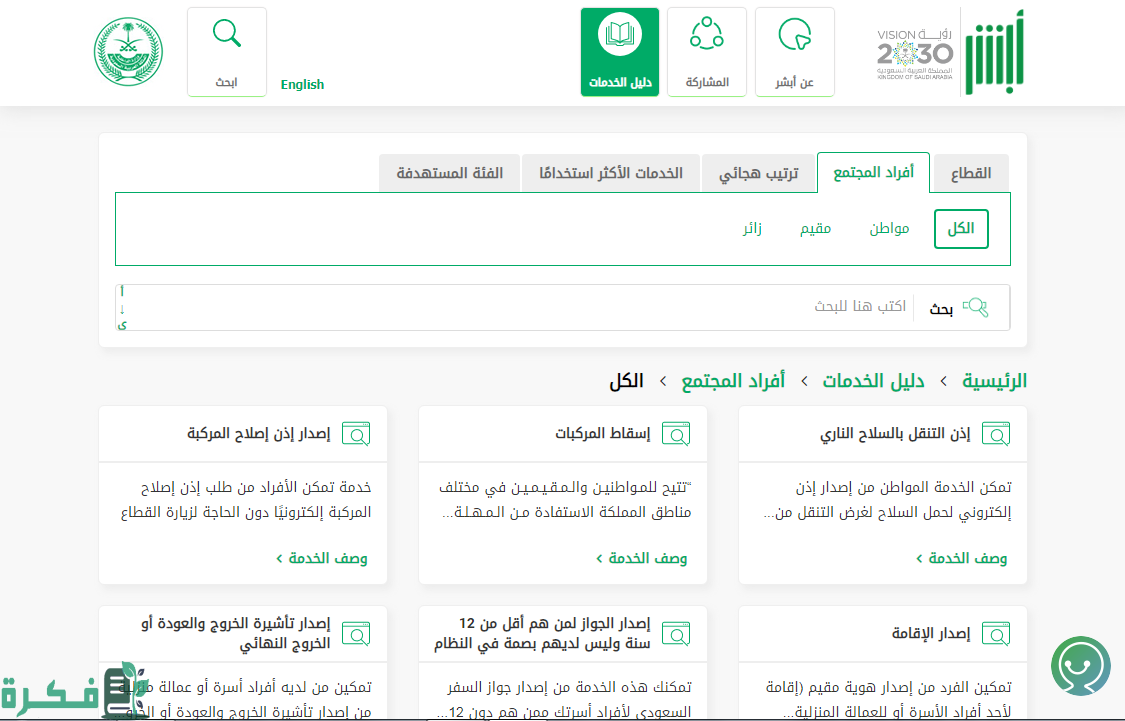This screenshot has height=721, width=1125.
Task: Click icon beside إسقاط المركبات service
Action: click(x=676, y=434)
